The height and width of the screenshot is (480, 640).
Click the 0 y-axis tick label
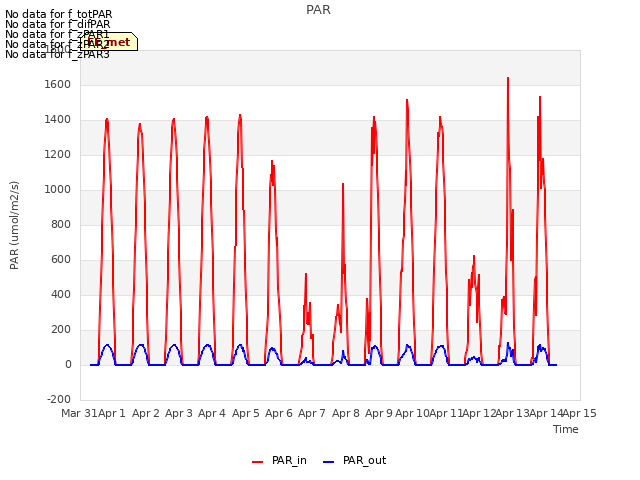pos(68,365)
